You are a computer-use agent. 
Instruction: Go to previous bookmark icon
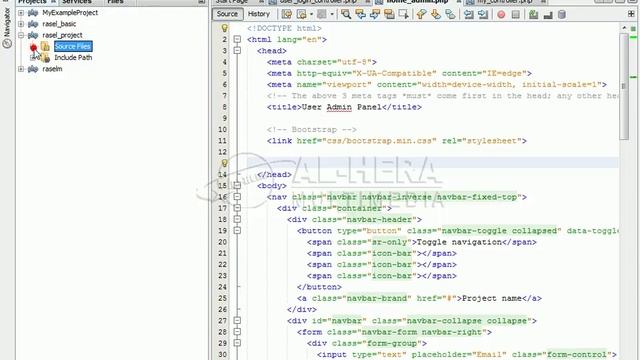[x=421, y=15]
